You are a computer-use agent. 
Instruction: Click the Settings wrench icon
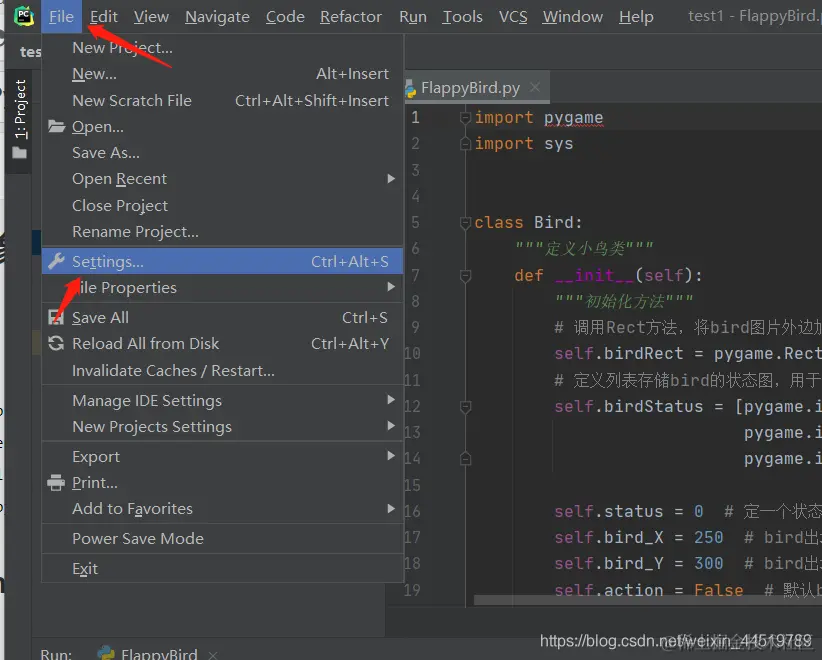click(x=56, y=261)
